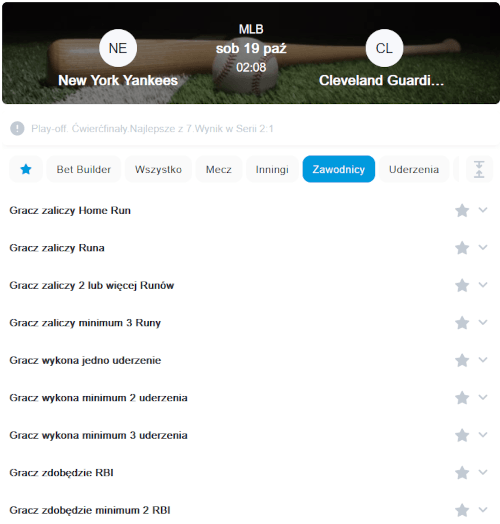
Task: Expand the Gracz zaliczy Home Run chevron
Action: (483, 210)
